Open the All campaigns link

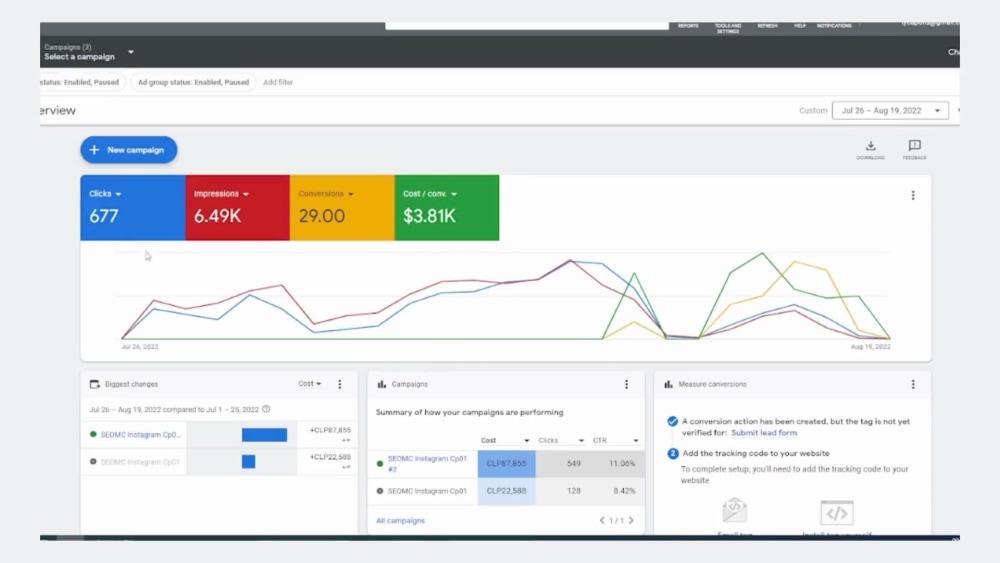tap(401, 521)
